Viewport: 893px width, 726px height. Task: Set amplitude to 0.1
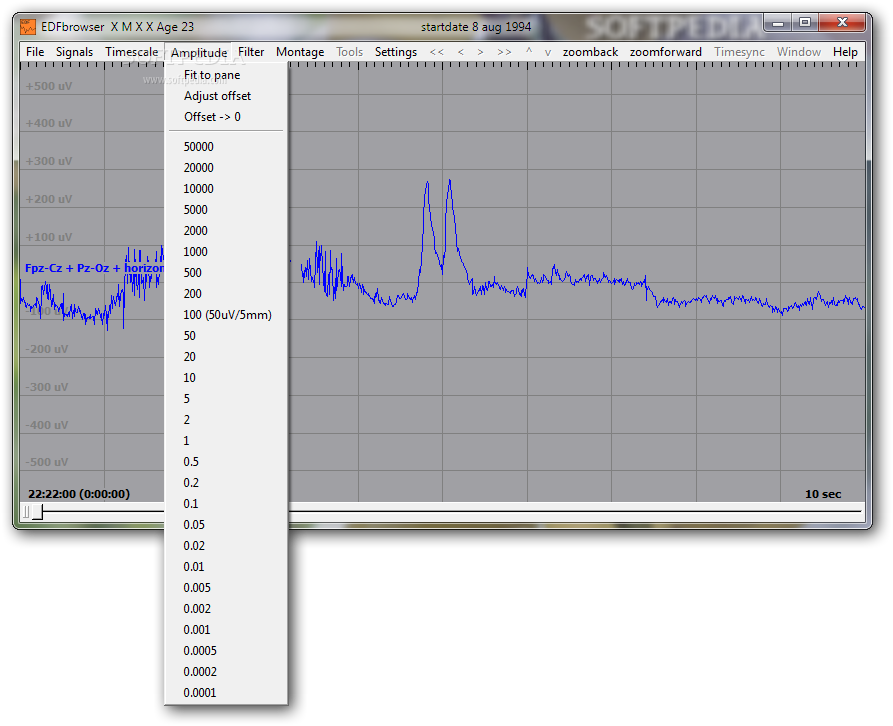pyautogui.click(x=226, y=504)
